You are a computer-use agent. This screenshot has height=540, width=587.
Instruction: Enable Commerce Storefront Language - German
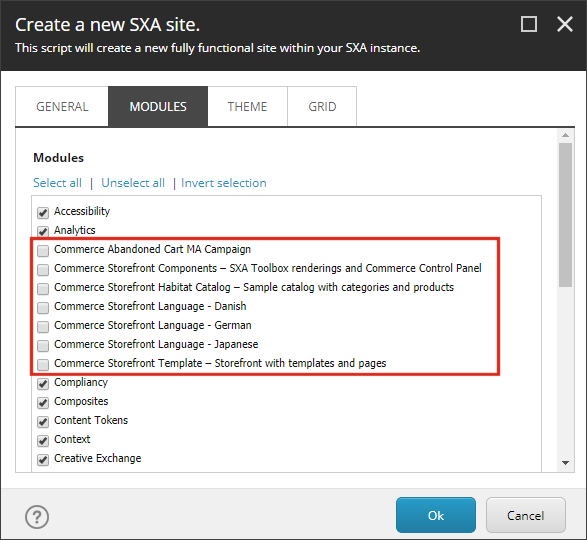click(x=43, y=327)
